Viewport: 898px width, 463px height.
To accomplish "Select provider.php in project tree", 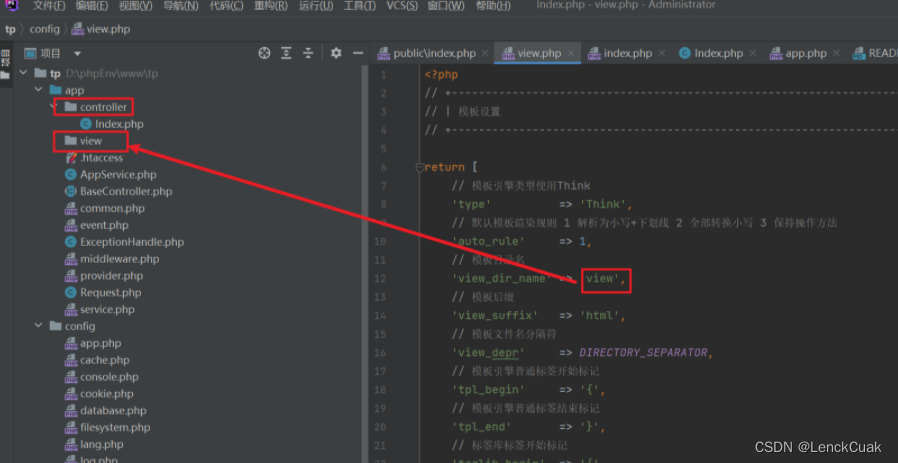I will [x=104, y=276].
